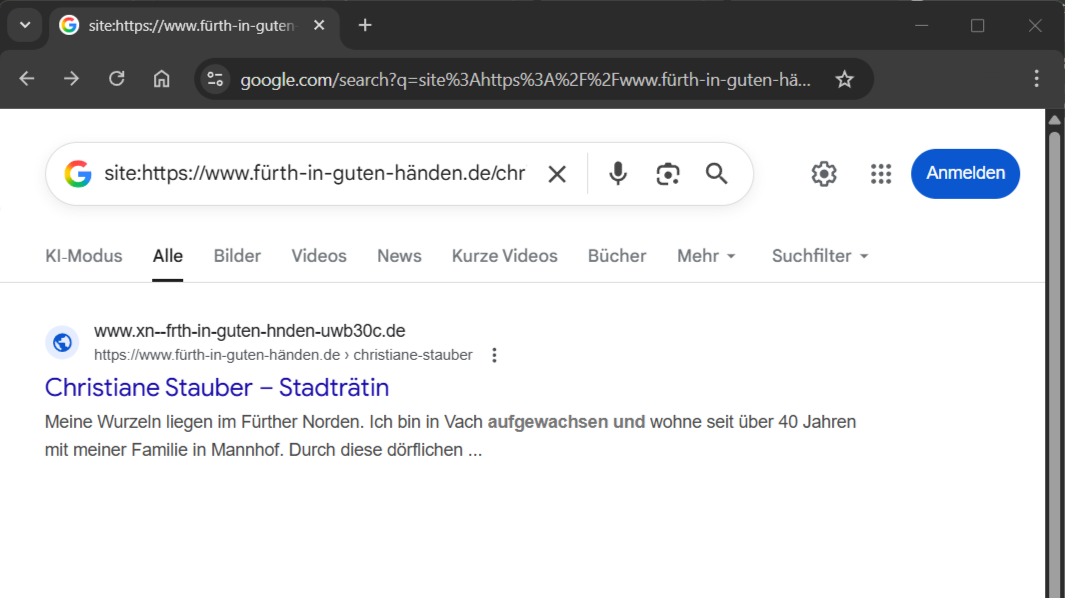
Task: Click the christiane-stauber breadcrumb URL
Action: [x=413, y=355]
